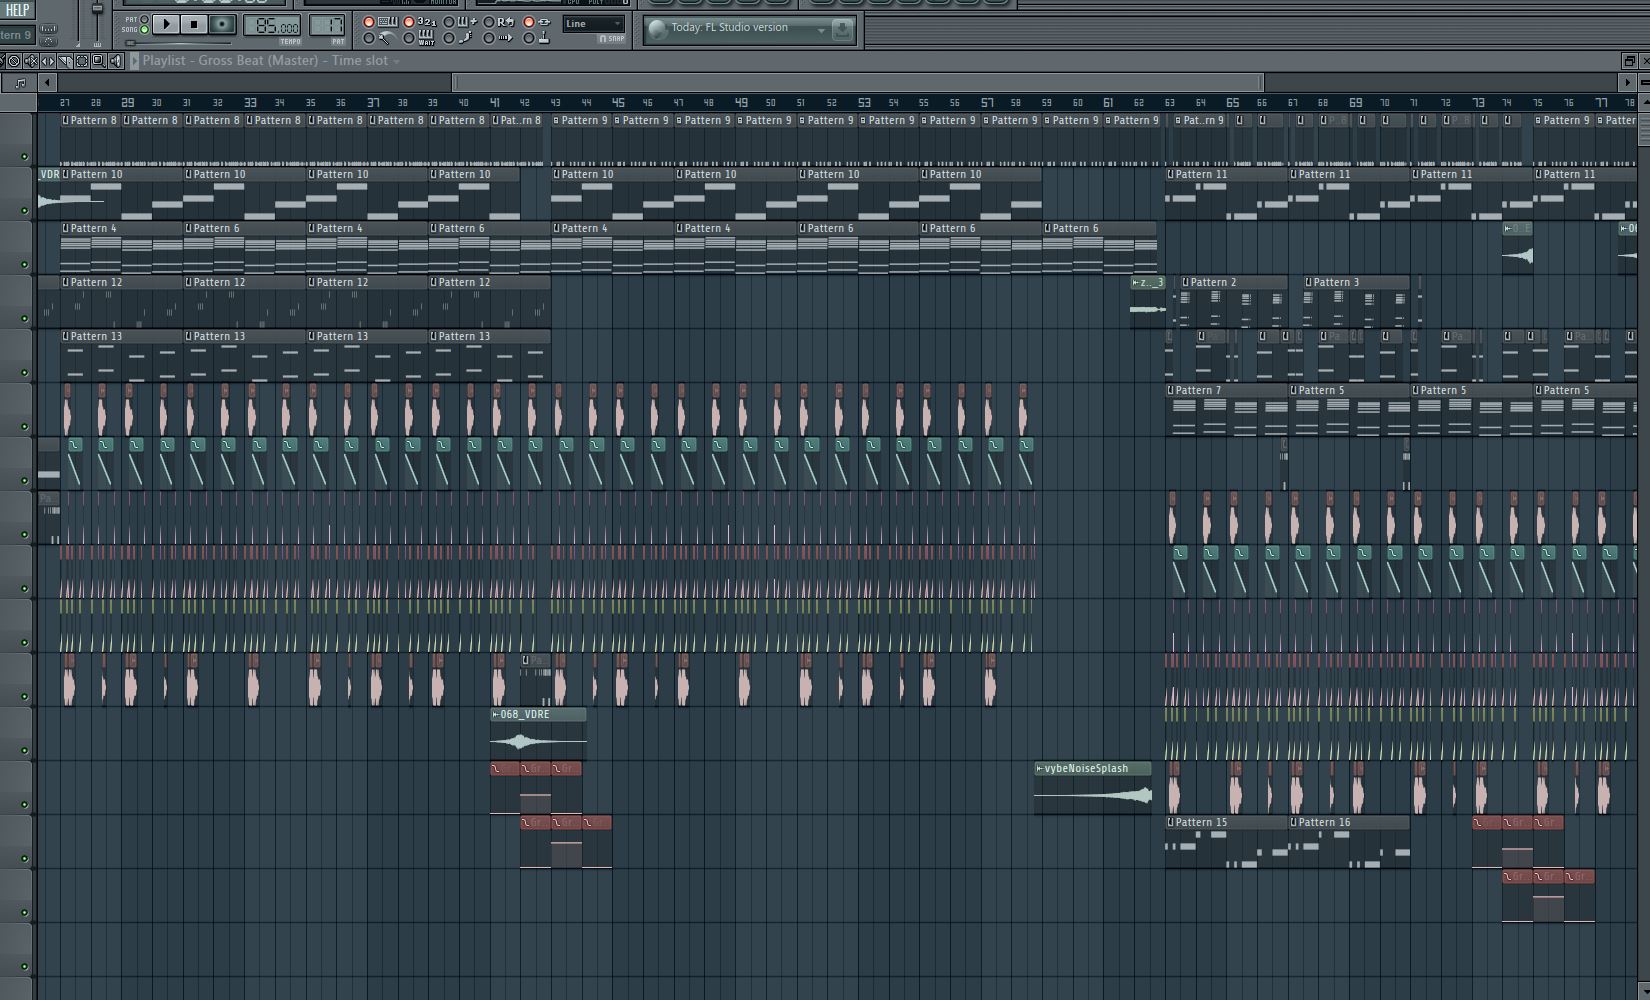Click bar 45 on the timeline ruler
This screenshot has height=1000, width=1650.
point(618,103)
